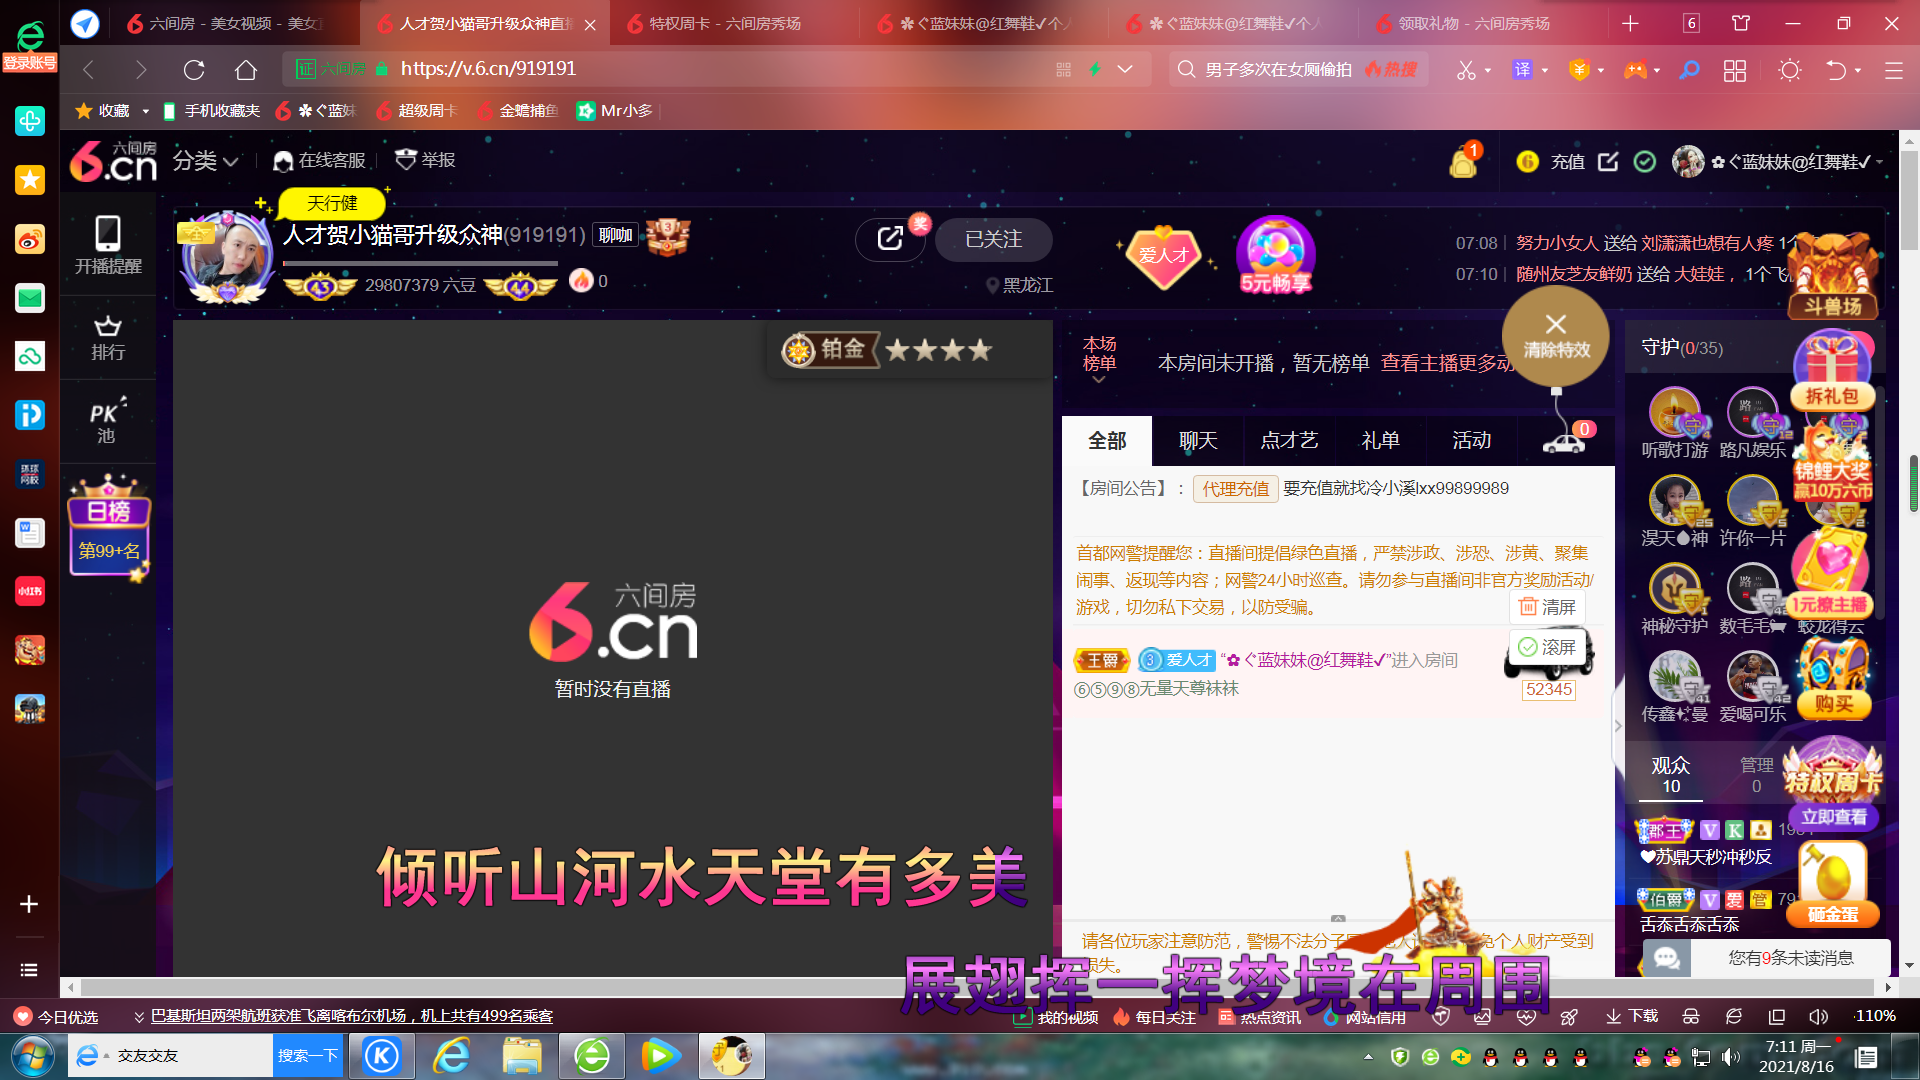Click the 110% zoom level control

tap(1875, 1016)
